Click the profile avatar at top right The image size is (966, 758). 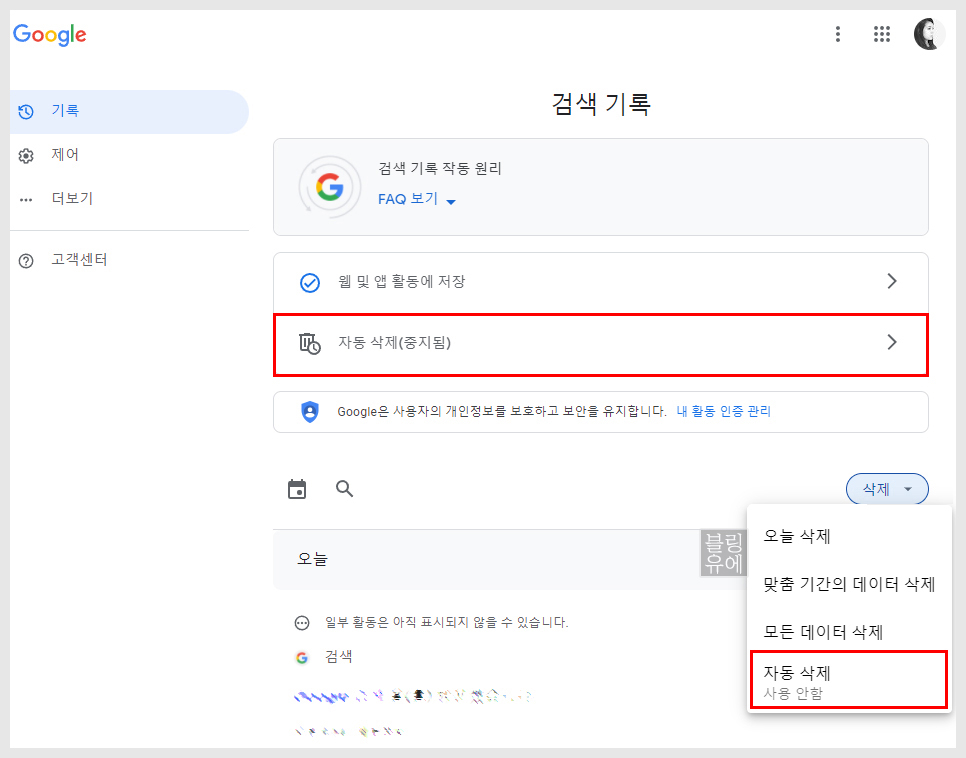929,33
